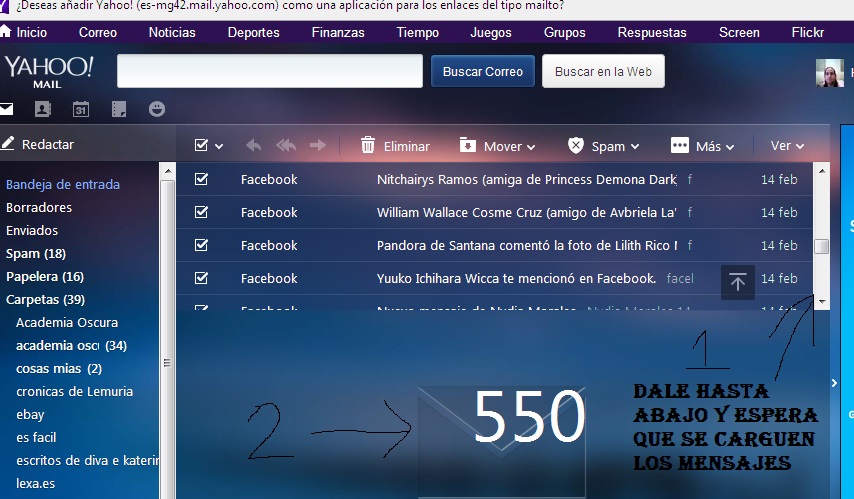Screen dimensions: 854x499
Task: Open the select-all dropdown arrow
Action: (x=219, y=146)
